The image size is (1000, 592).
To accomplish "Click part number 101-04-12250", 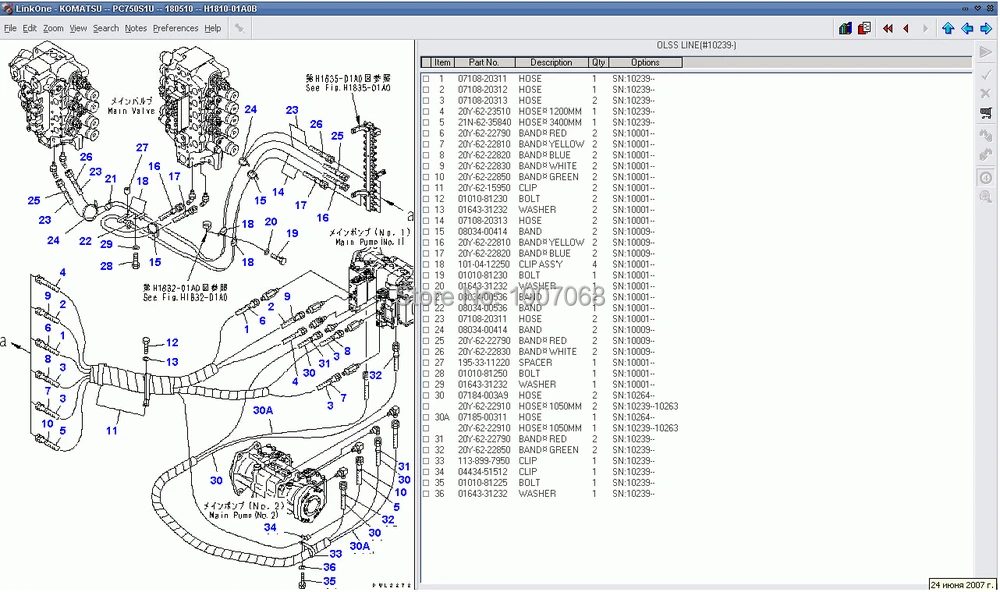I will tap(483, 264).
